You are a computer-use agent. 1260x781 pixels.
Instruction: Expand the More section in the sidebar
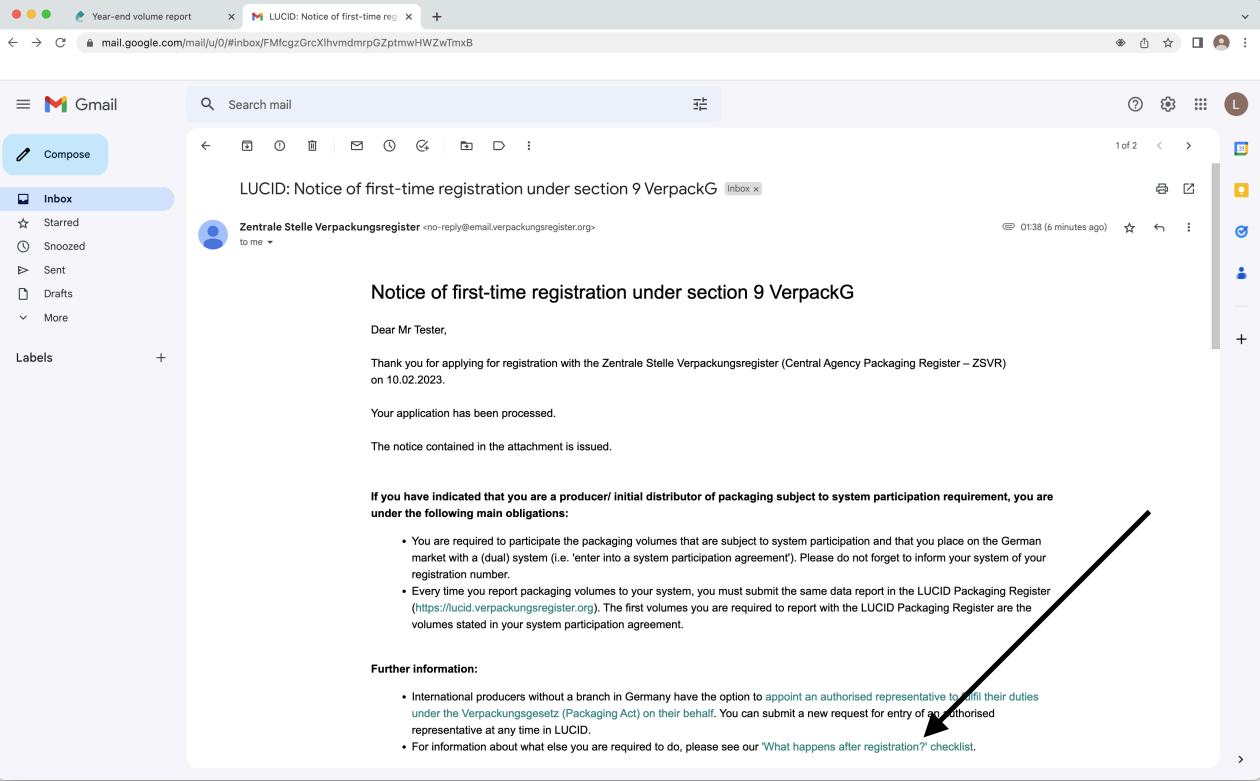[x=55, y=318]
